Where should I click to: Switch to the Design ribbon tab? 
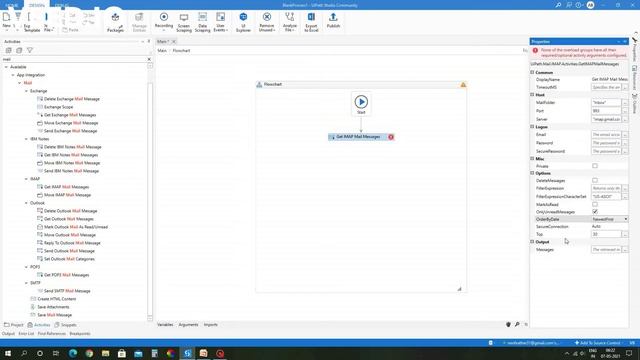click(37, 5)
